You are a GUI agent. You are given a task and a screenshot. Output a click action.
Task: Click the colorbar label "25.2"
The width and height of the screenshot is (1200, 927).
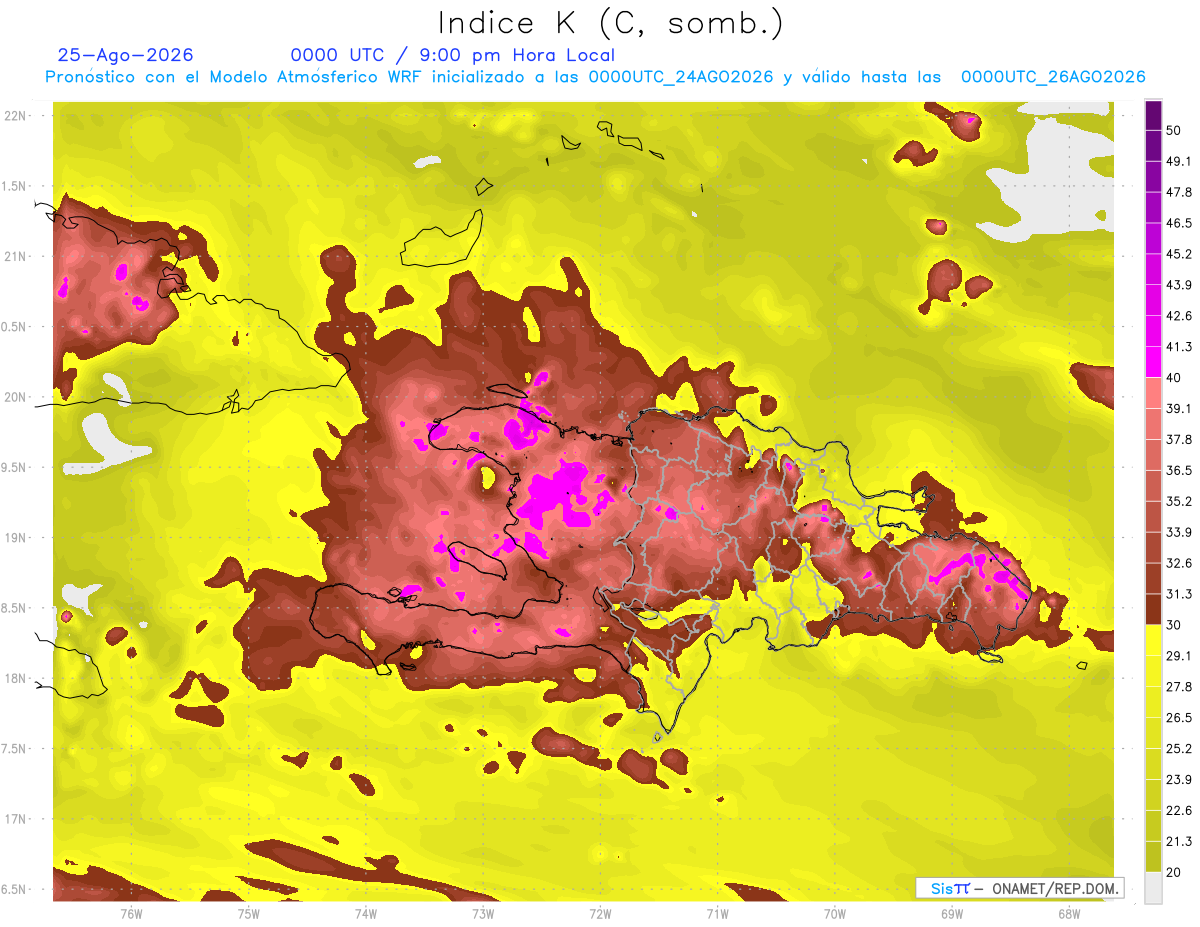point(1179,749)
